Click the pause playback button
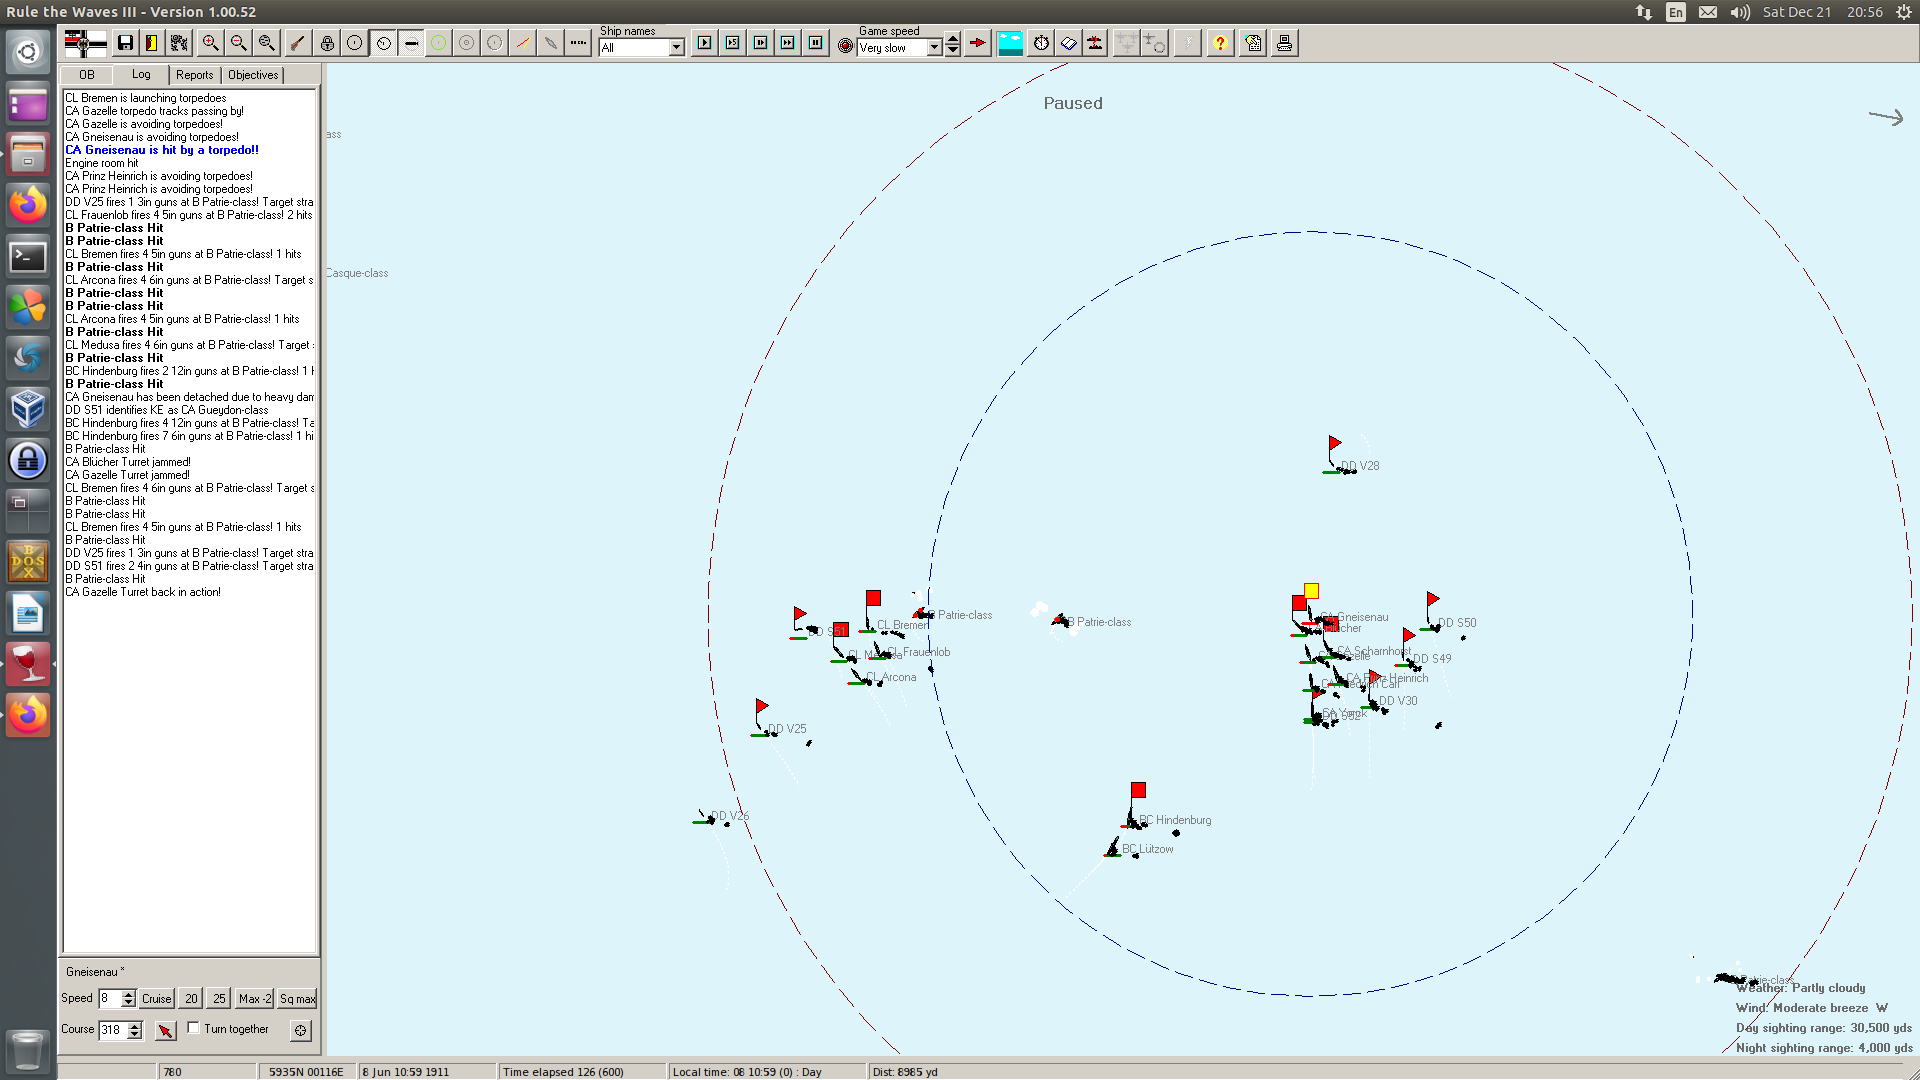Viewport: 1920px width, 1080px height. coord(816,43)
